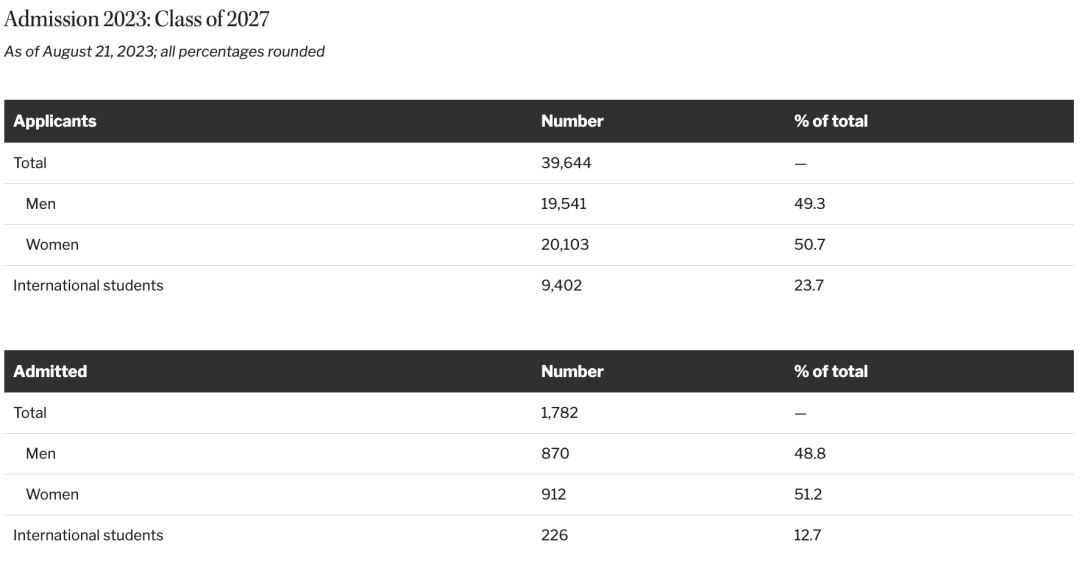
Task: Click the % of total header in Applicants table
Action: point(830,121)
